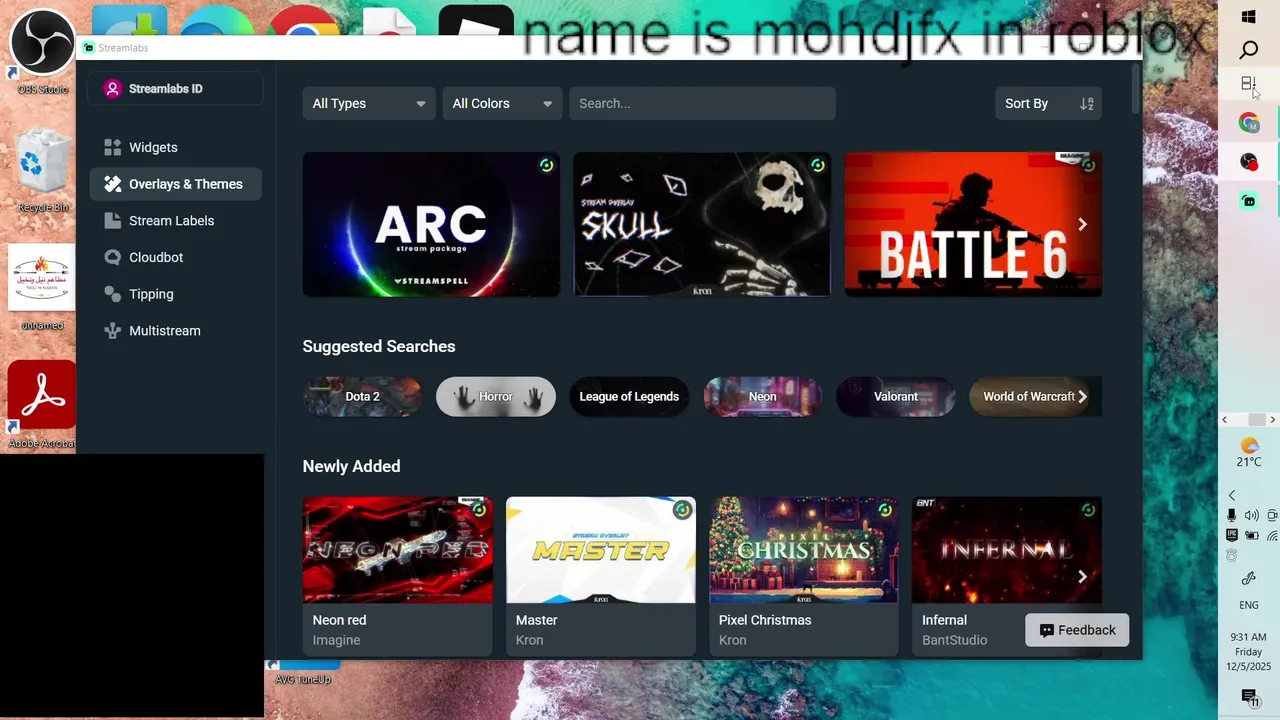Advance featured banner carousel with arrow

[x=1082, y=224]
